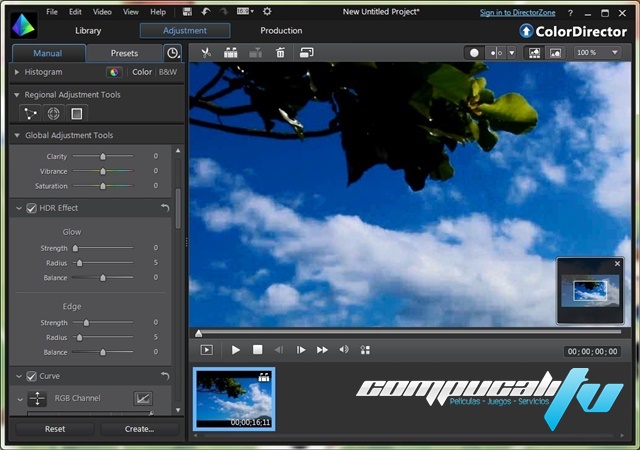This screenshot has height=450, width=640.
Task: Click the volume speaker icon
Action: click(344, 350)
